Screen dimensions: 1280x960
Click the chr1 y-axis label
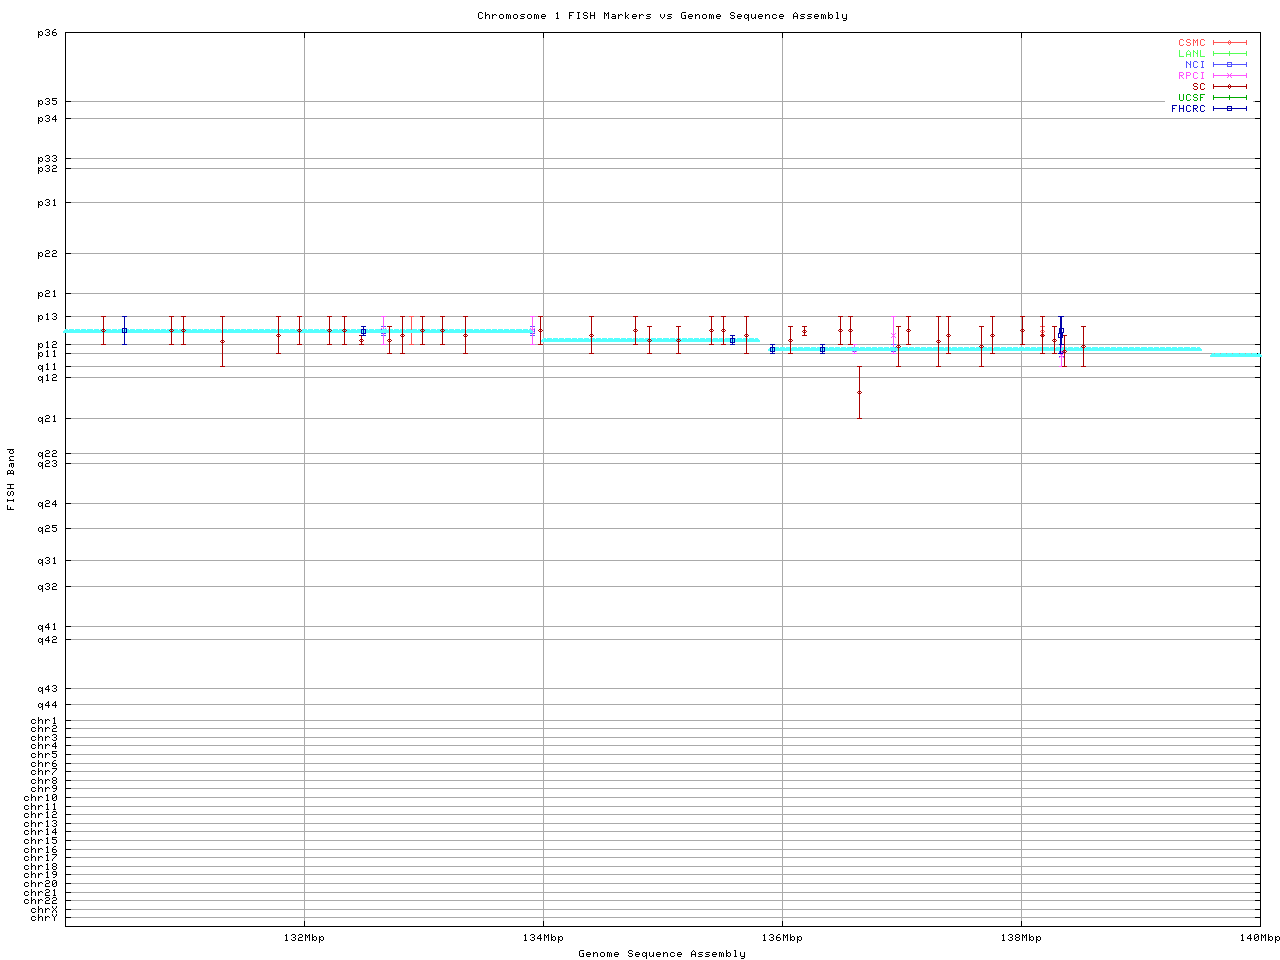(44, 721)
